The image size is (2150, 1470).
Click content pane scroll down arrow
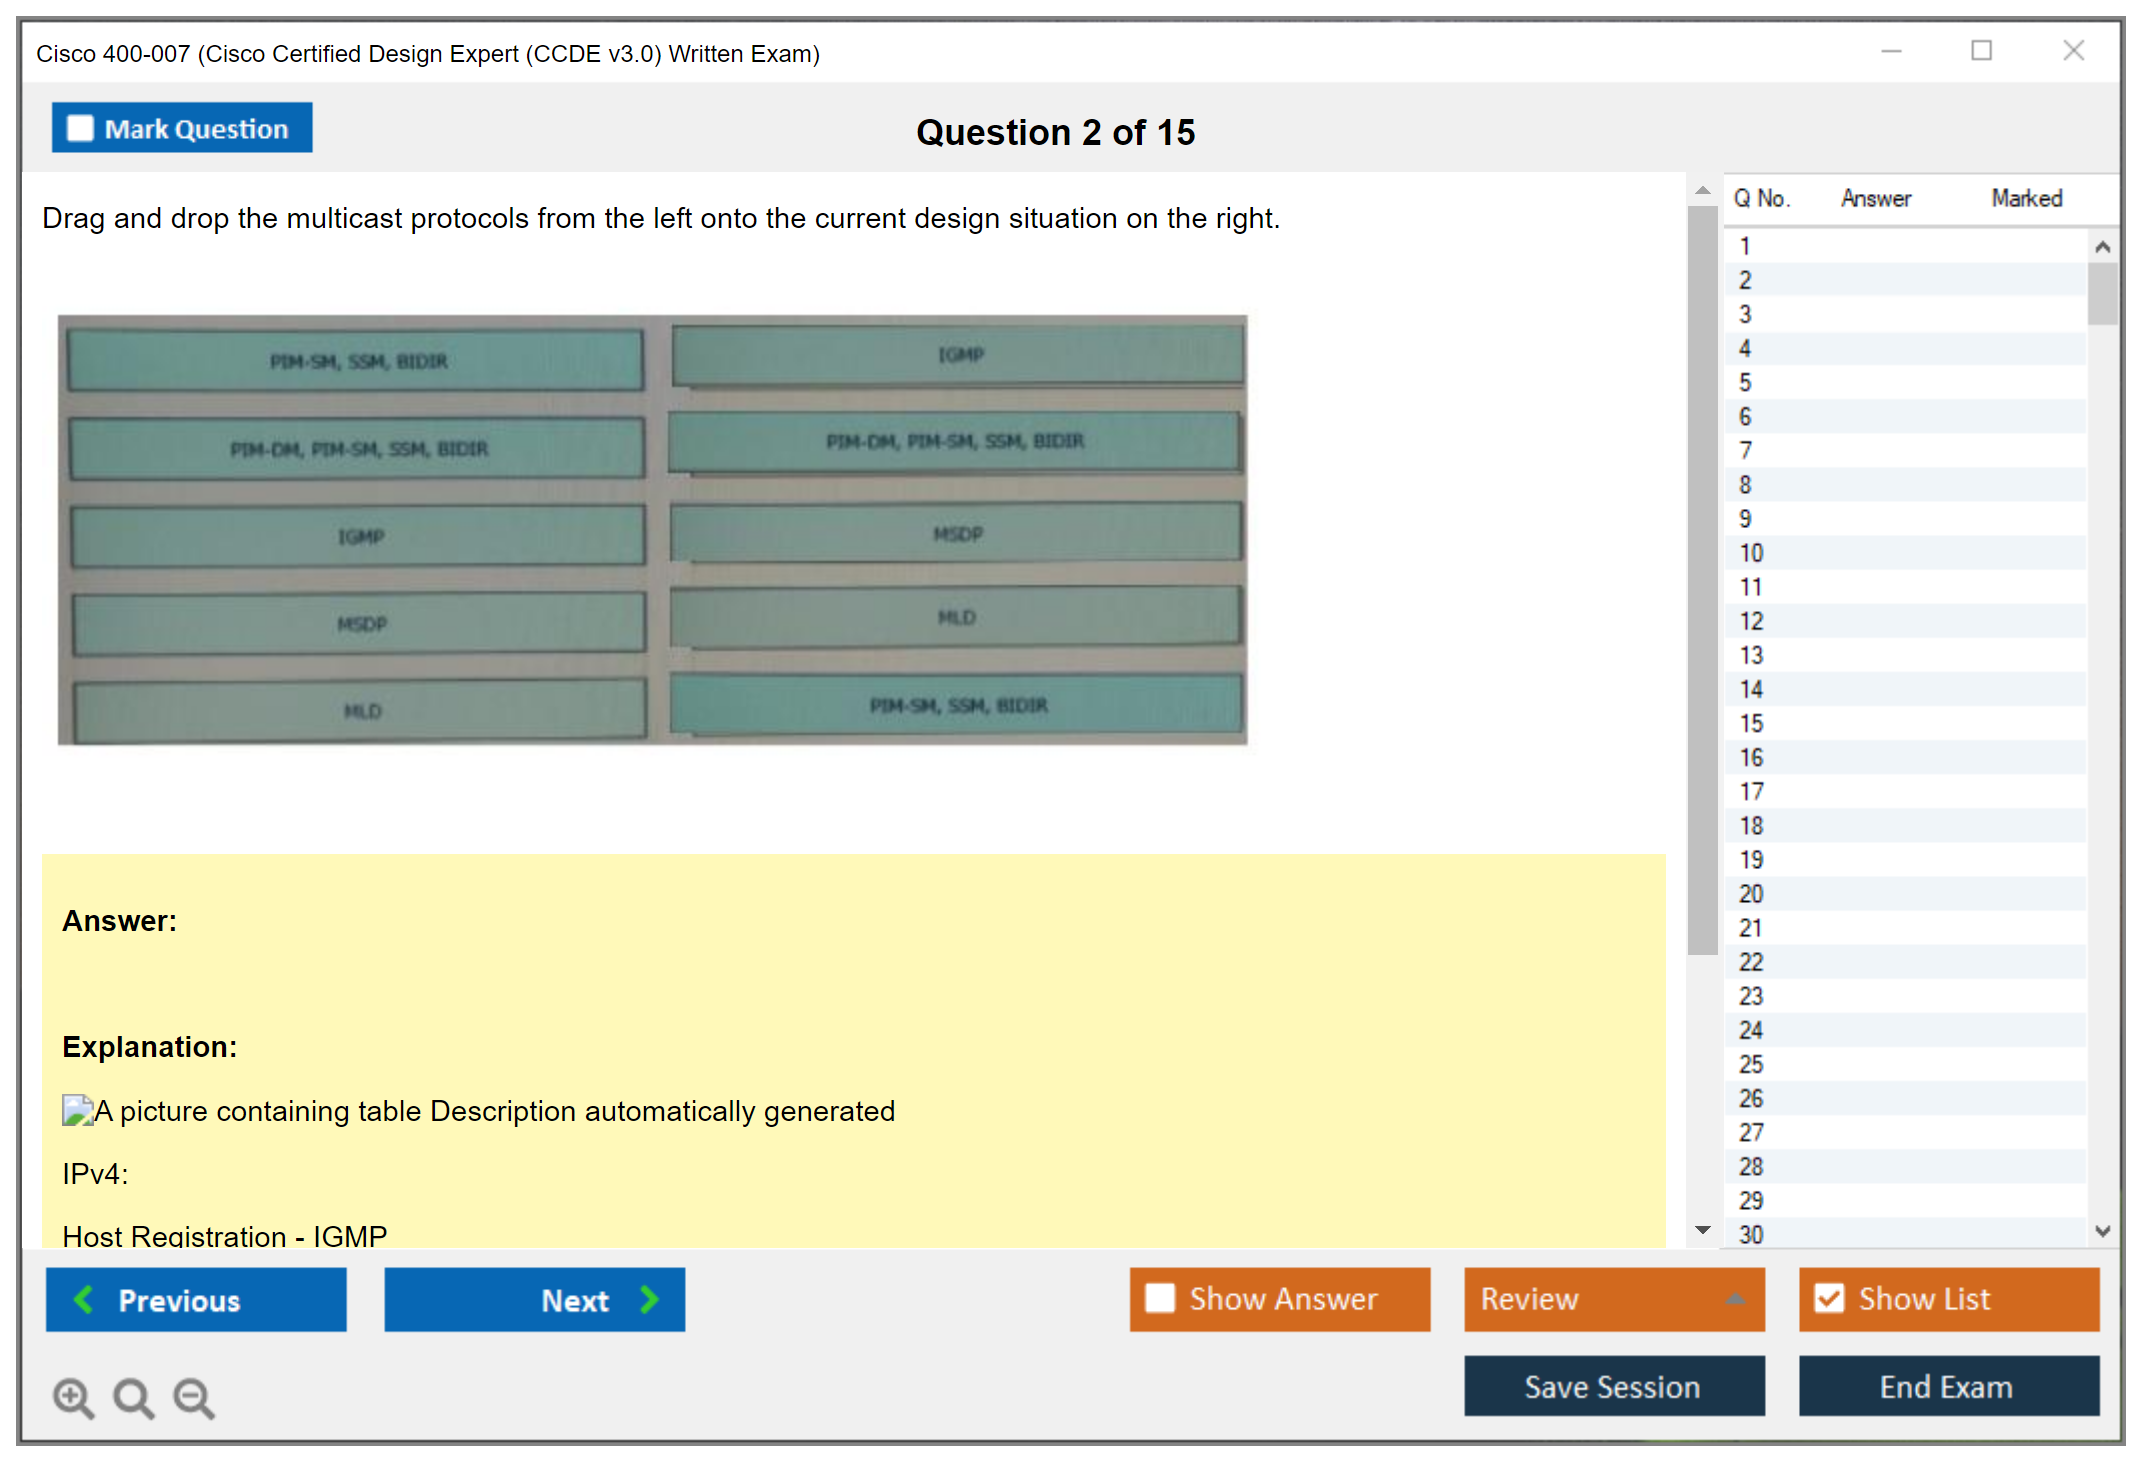1702,1230
